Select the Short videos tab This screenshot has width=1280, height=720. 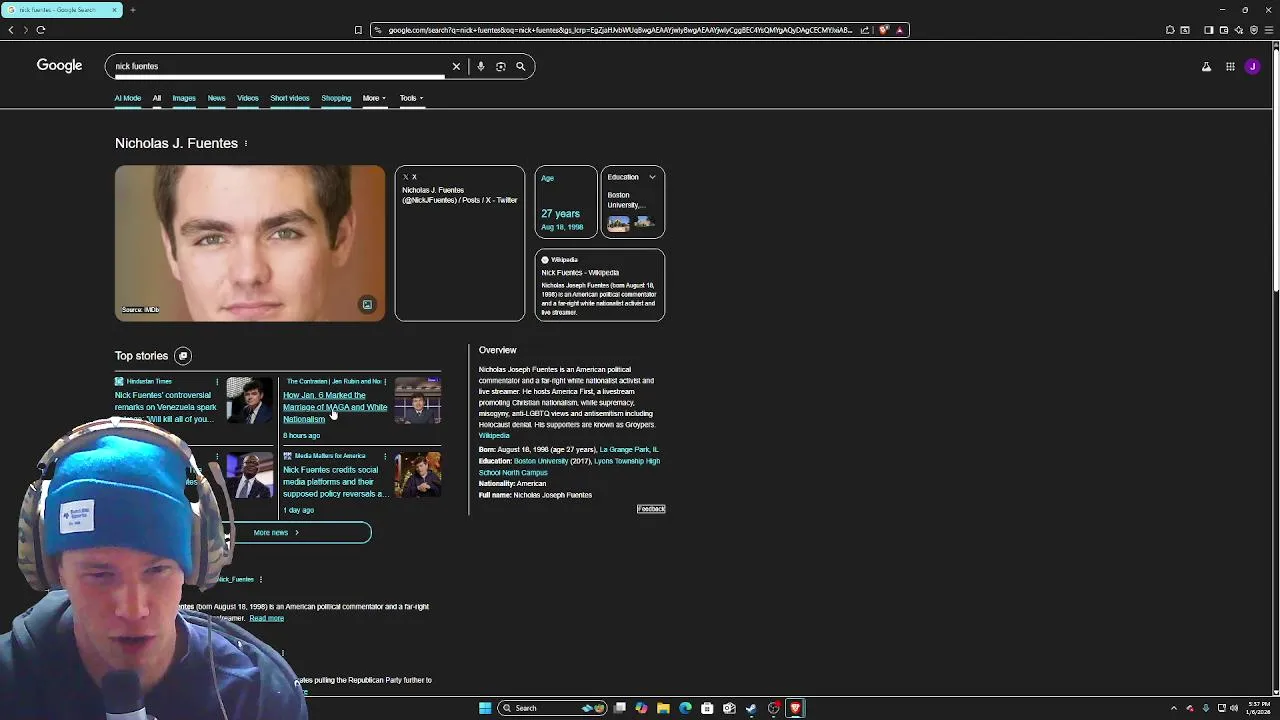(x=290, y=98)
